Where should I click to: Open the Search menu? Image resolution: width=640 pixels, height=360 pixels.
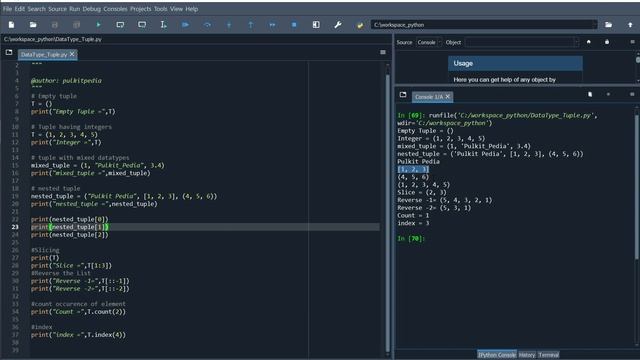[37, 9]
